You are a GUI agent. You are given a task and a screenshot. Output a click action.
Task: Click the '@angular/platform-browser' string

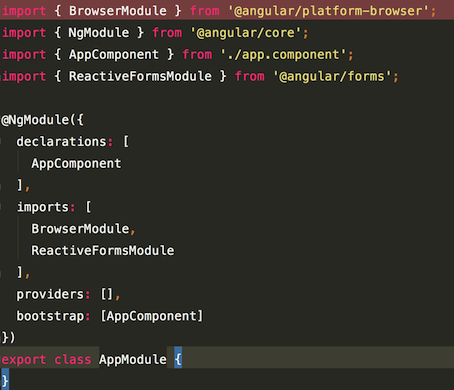pos(329,11)
